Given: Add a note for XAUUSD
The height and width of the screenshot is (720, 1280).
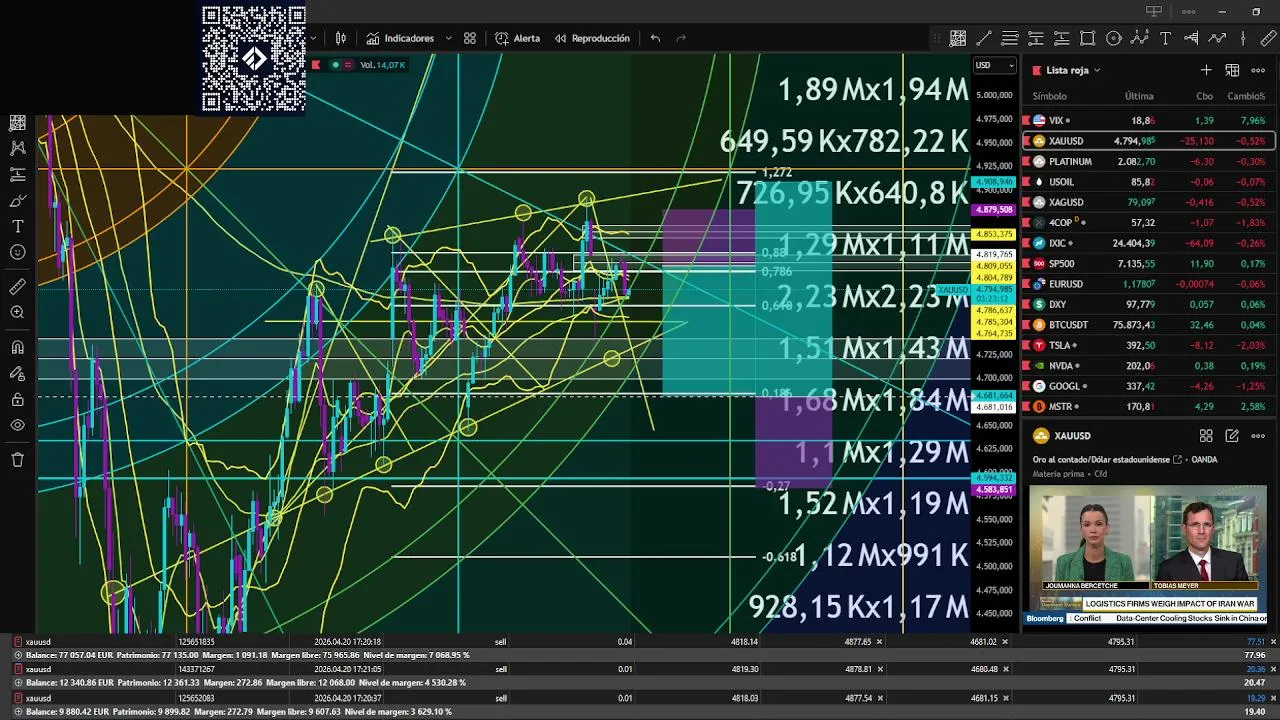Looking at the screenshot, I should [x=1232, y=436].
